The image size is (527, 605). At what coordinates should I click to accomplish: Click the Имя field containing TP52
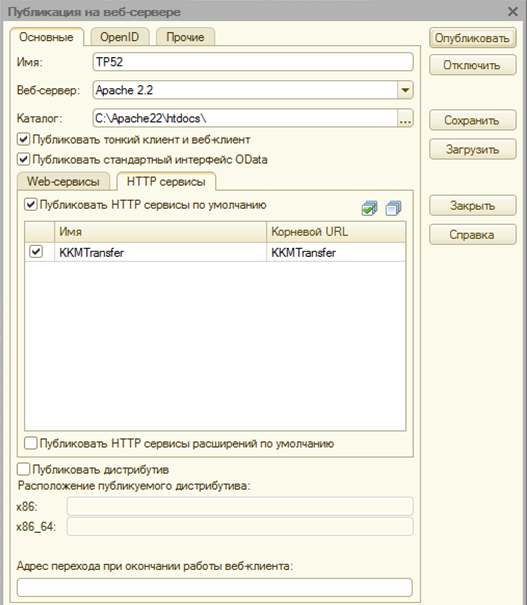[253, 62]
